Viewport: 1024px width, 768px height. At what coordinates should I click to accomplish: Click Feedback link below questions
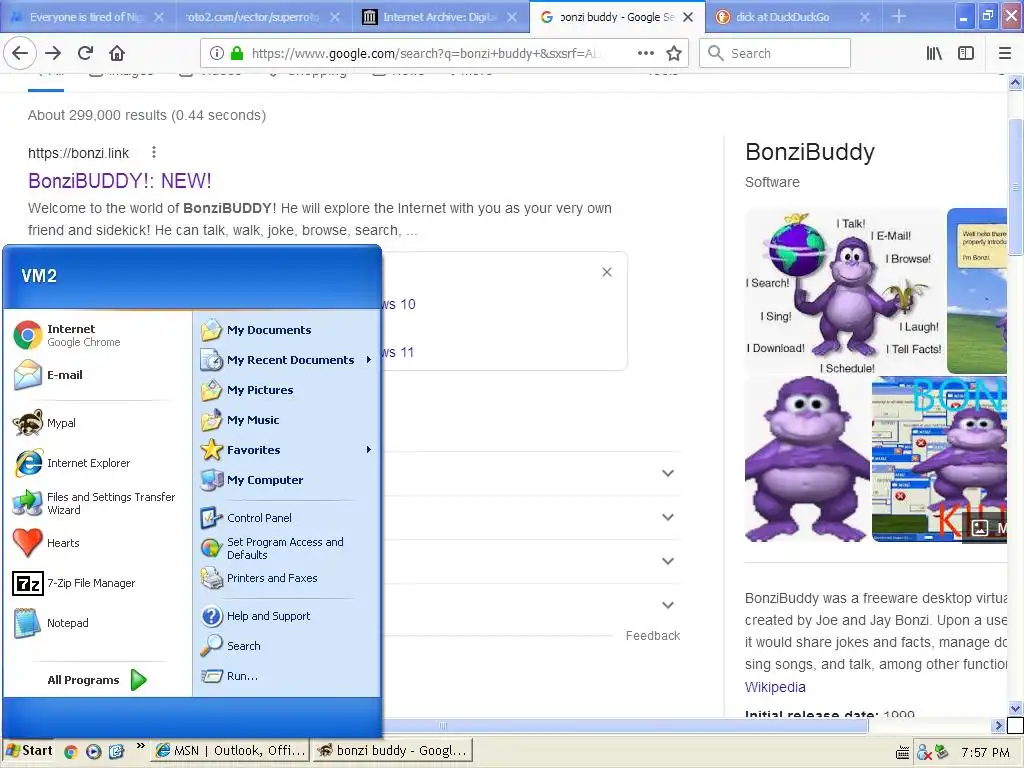652,635
